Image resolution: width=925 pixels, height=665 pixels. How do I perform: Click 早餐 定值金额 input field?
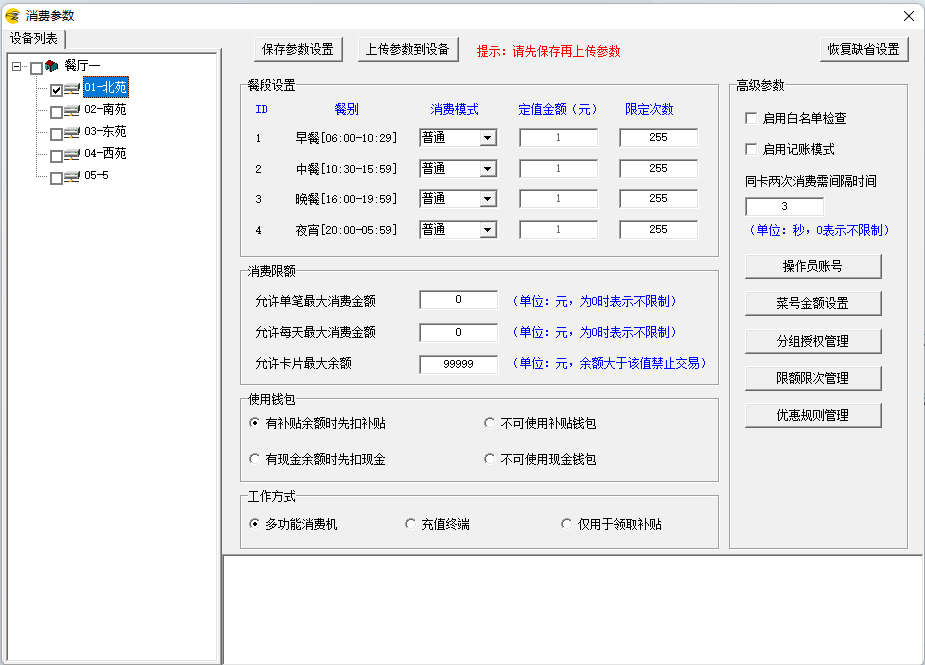tap(558, 137)
